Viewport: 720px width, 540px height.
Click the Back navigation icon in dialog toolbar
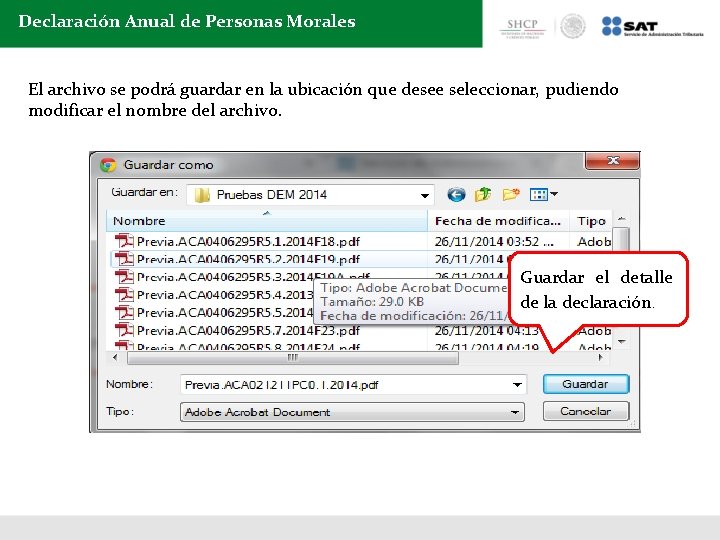(x=456, y=195)
